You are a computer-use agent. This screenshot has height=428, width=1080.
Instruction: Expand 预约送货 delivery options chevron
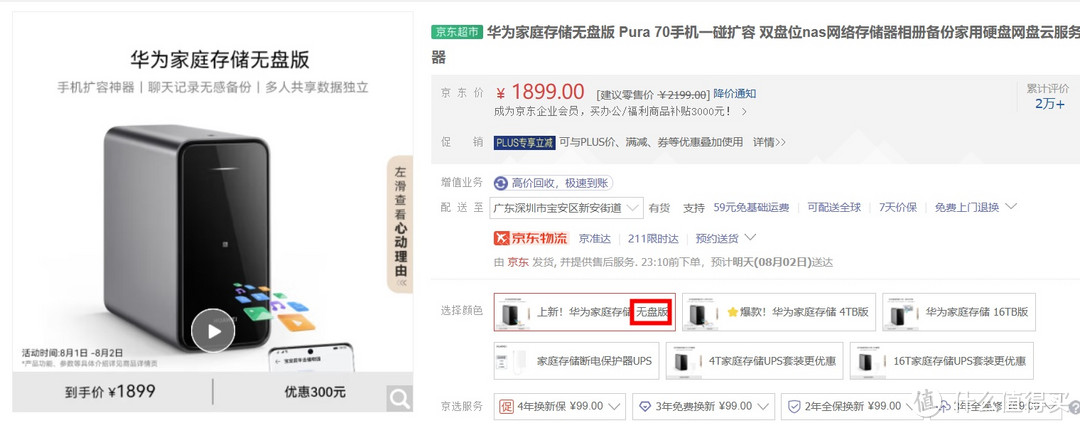[x=751, y=238]
